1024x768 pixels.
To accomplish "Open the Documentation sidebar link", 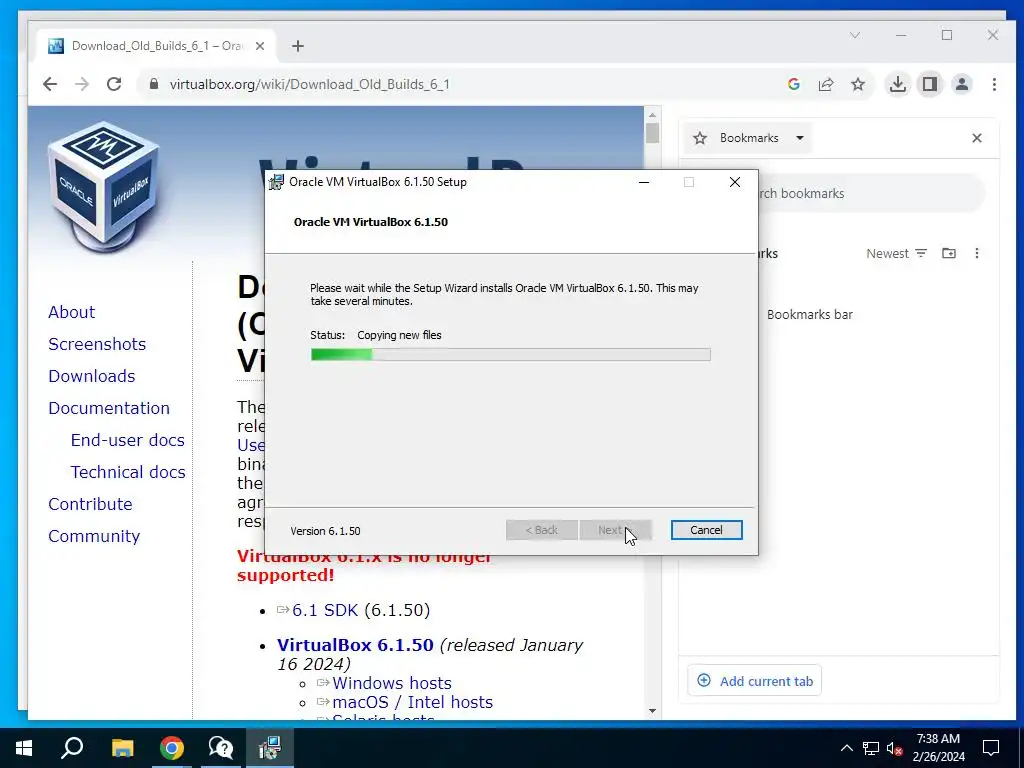I will pos(109,408).
